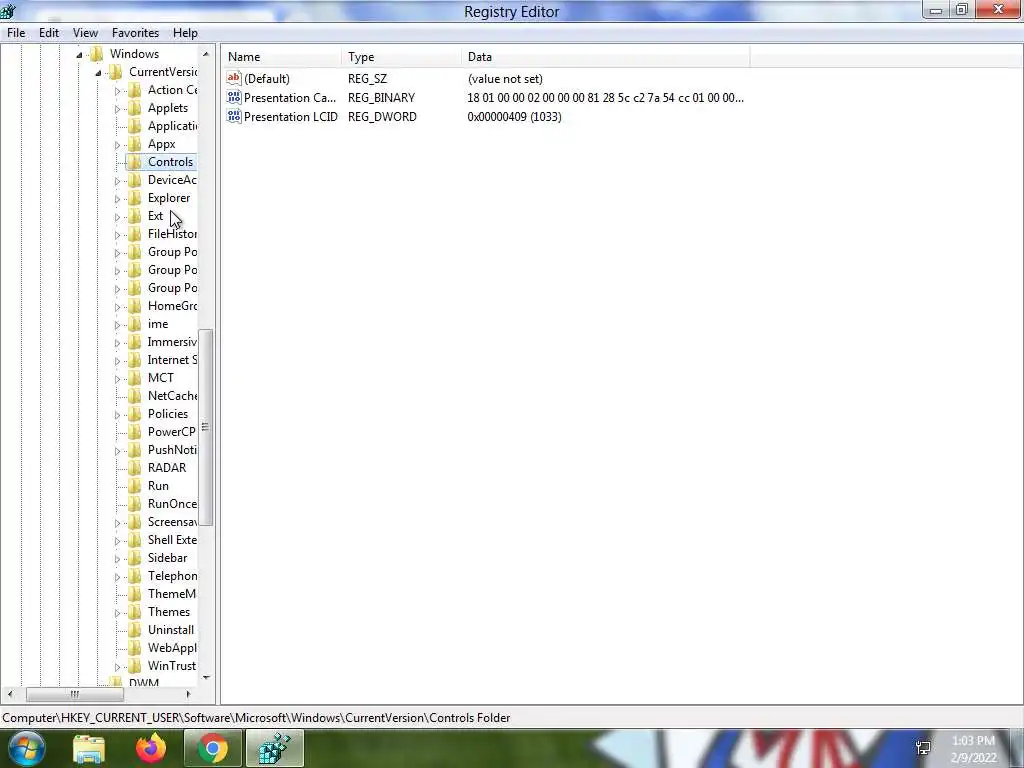Select the Themes key

168,612
